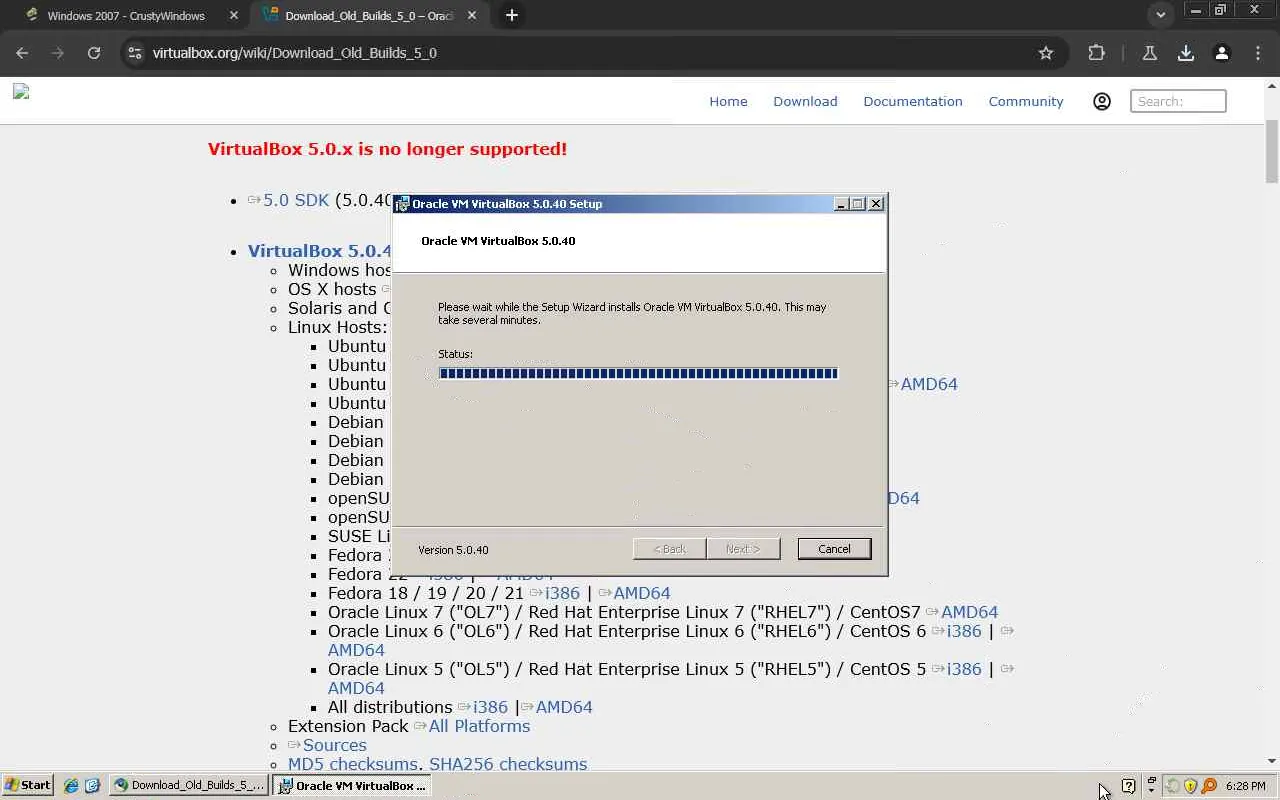Close the Windows 2007 - CrustyWindows tab
Screen dimensions: 1280x800
pos(234,16)
